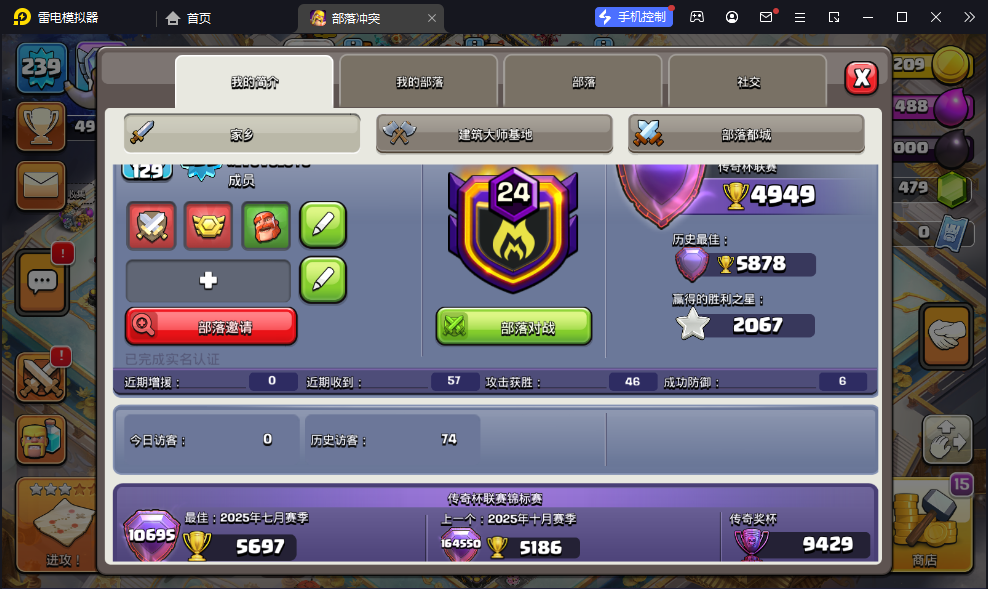988x589 pixels.
Task: Expand the emulator side panel chevrons
Action: pos(970,17)
